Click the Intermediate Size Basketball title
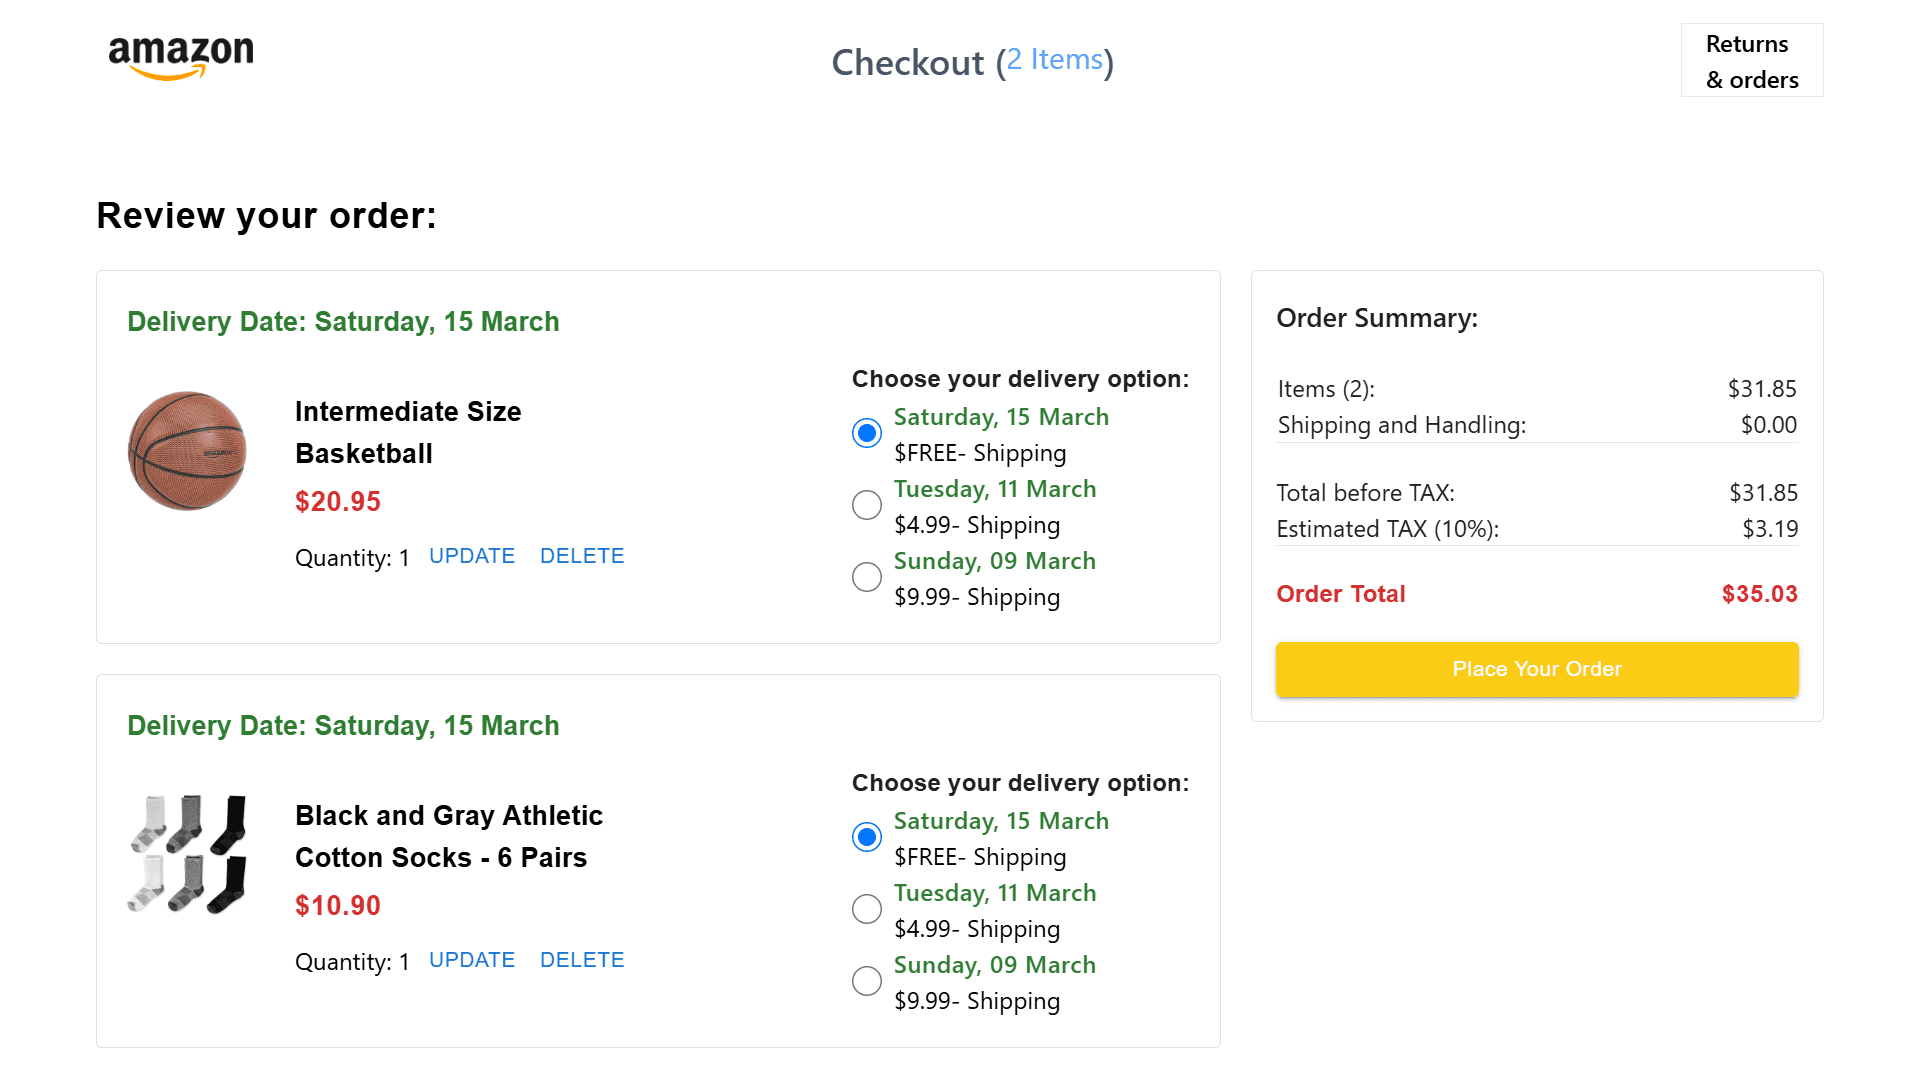This screenshot has height=1079, width=1918. click(x=408, y=432)
